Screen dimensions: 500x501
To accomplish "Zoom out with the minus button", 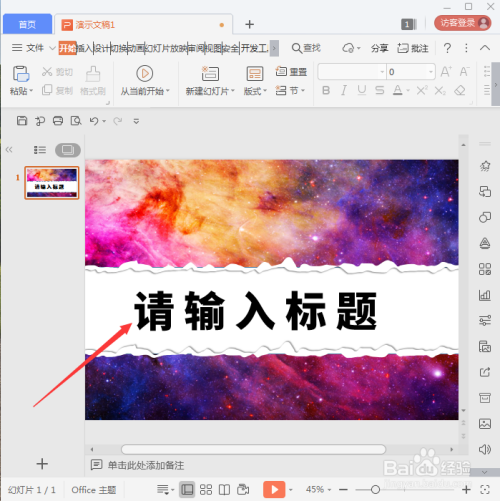I will click(x=343, y=489).
